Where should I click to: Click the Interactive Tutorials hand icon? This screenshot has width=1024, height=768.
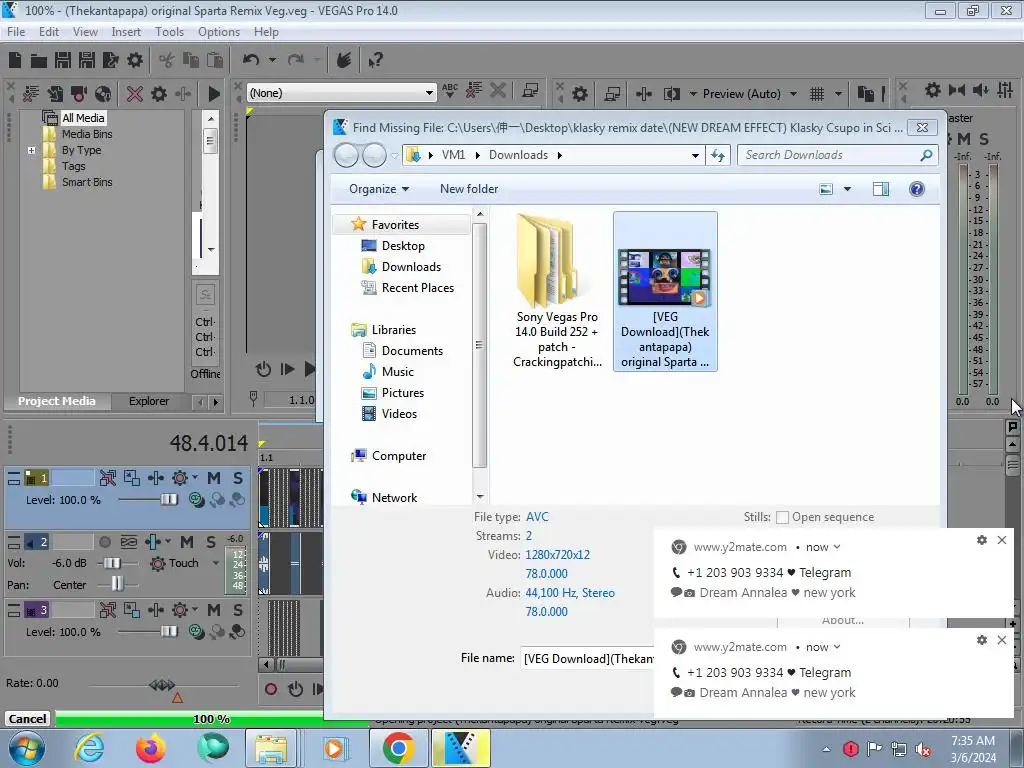pyautogui.click(x=344, y=60)
